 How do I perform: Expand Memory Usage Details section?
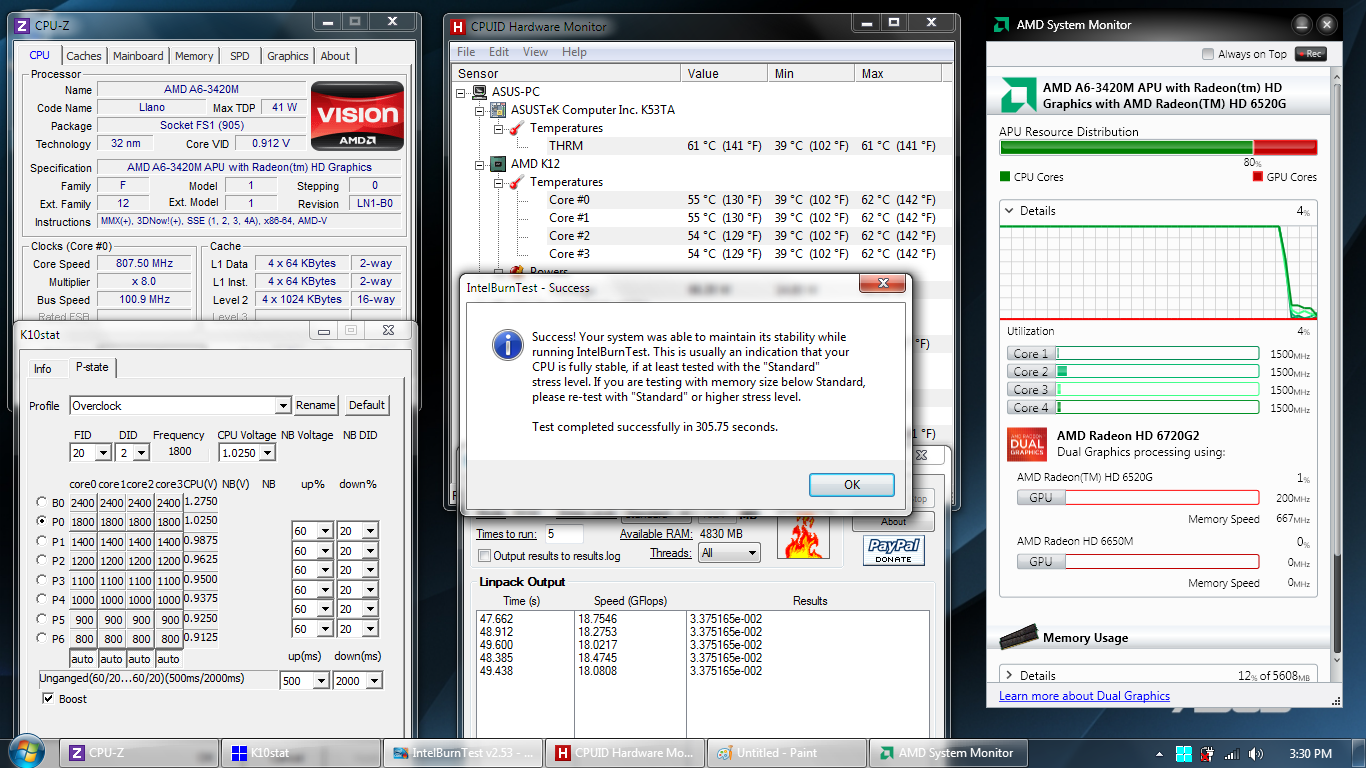coord(1008,675)
